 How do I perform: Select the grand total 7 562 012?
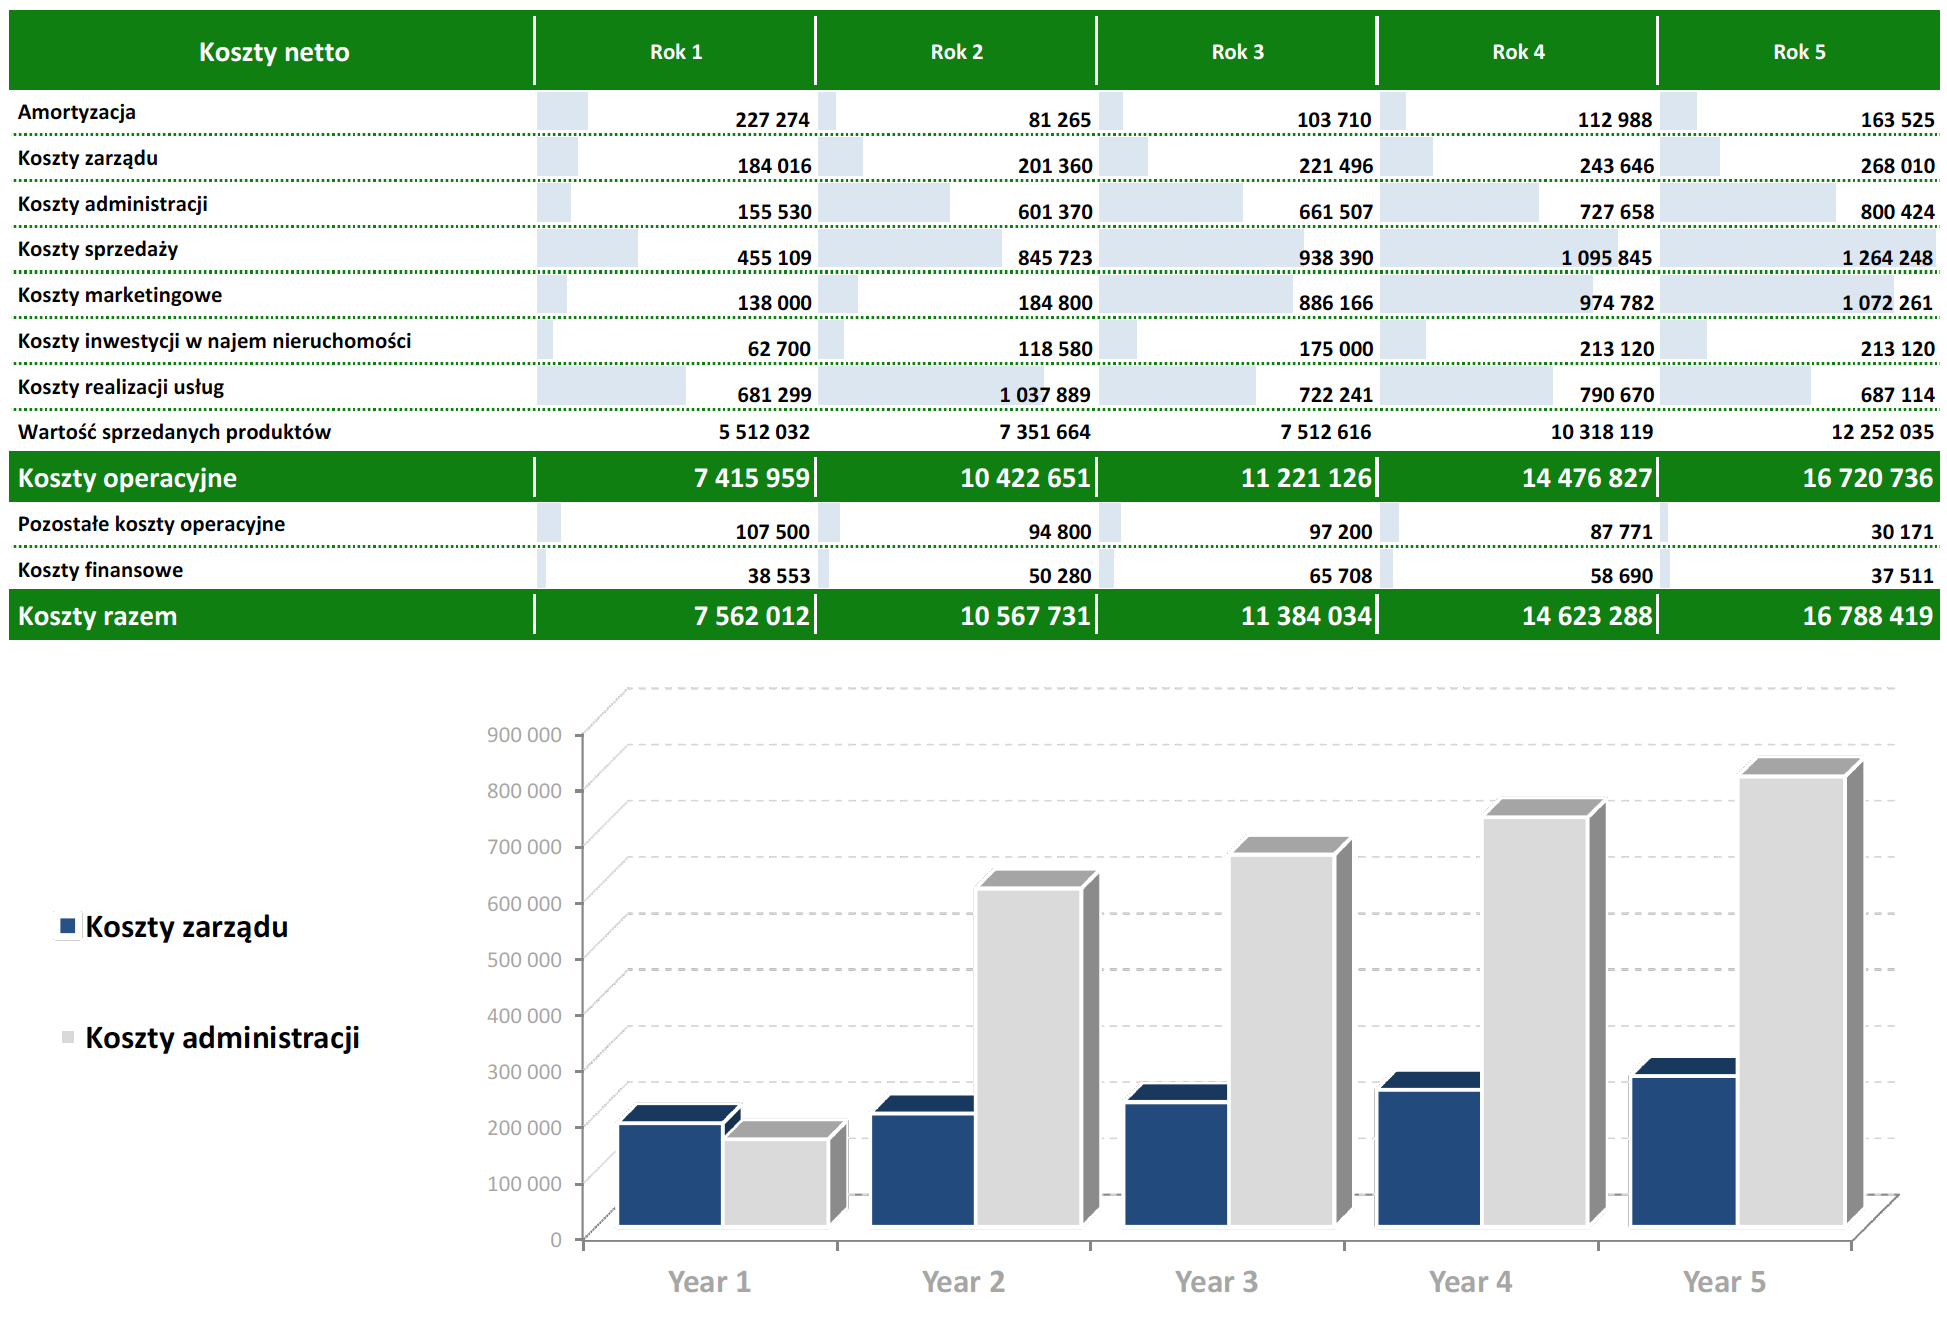752,616
